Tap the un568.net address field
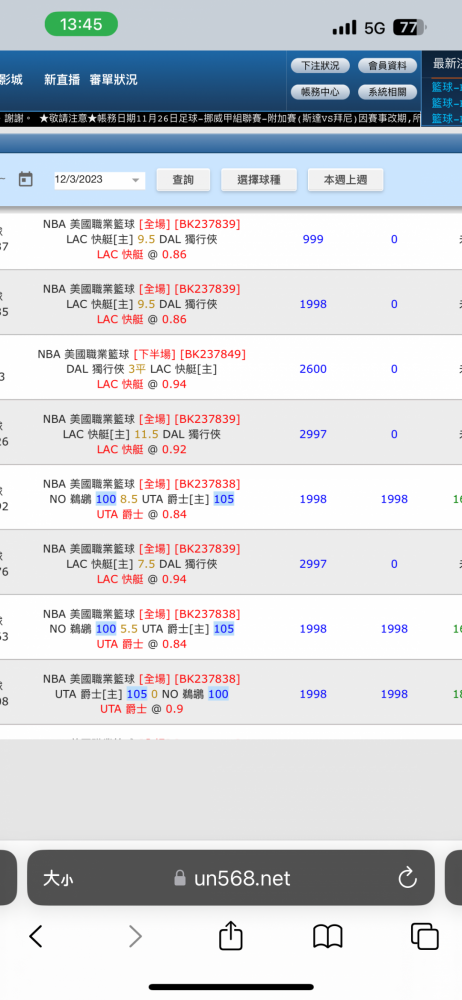Image resolution: width=462 pixels, height=1000 pixels. [231, 878]
